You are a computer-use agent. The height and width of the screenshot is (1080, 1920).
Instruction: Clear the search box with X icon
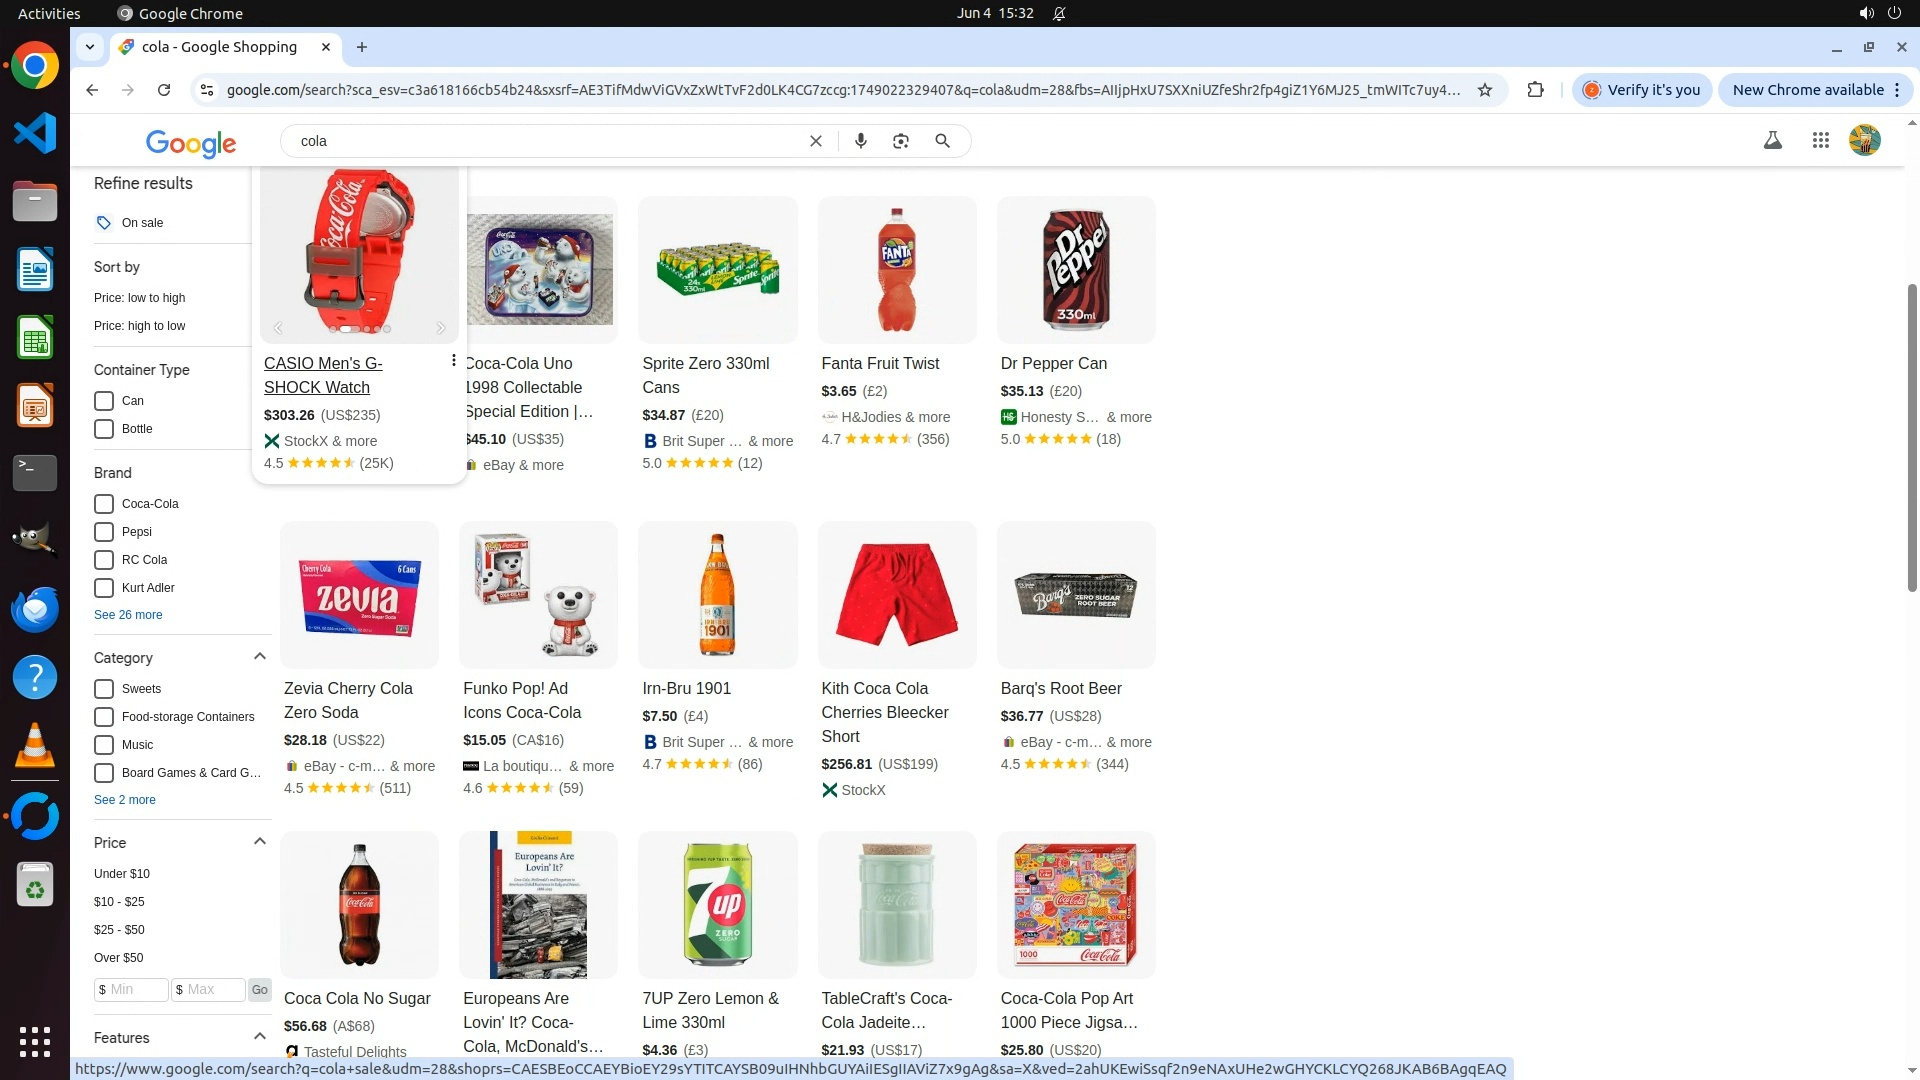(816, 141)
